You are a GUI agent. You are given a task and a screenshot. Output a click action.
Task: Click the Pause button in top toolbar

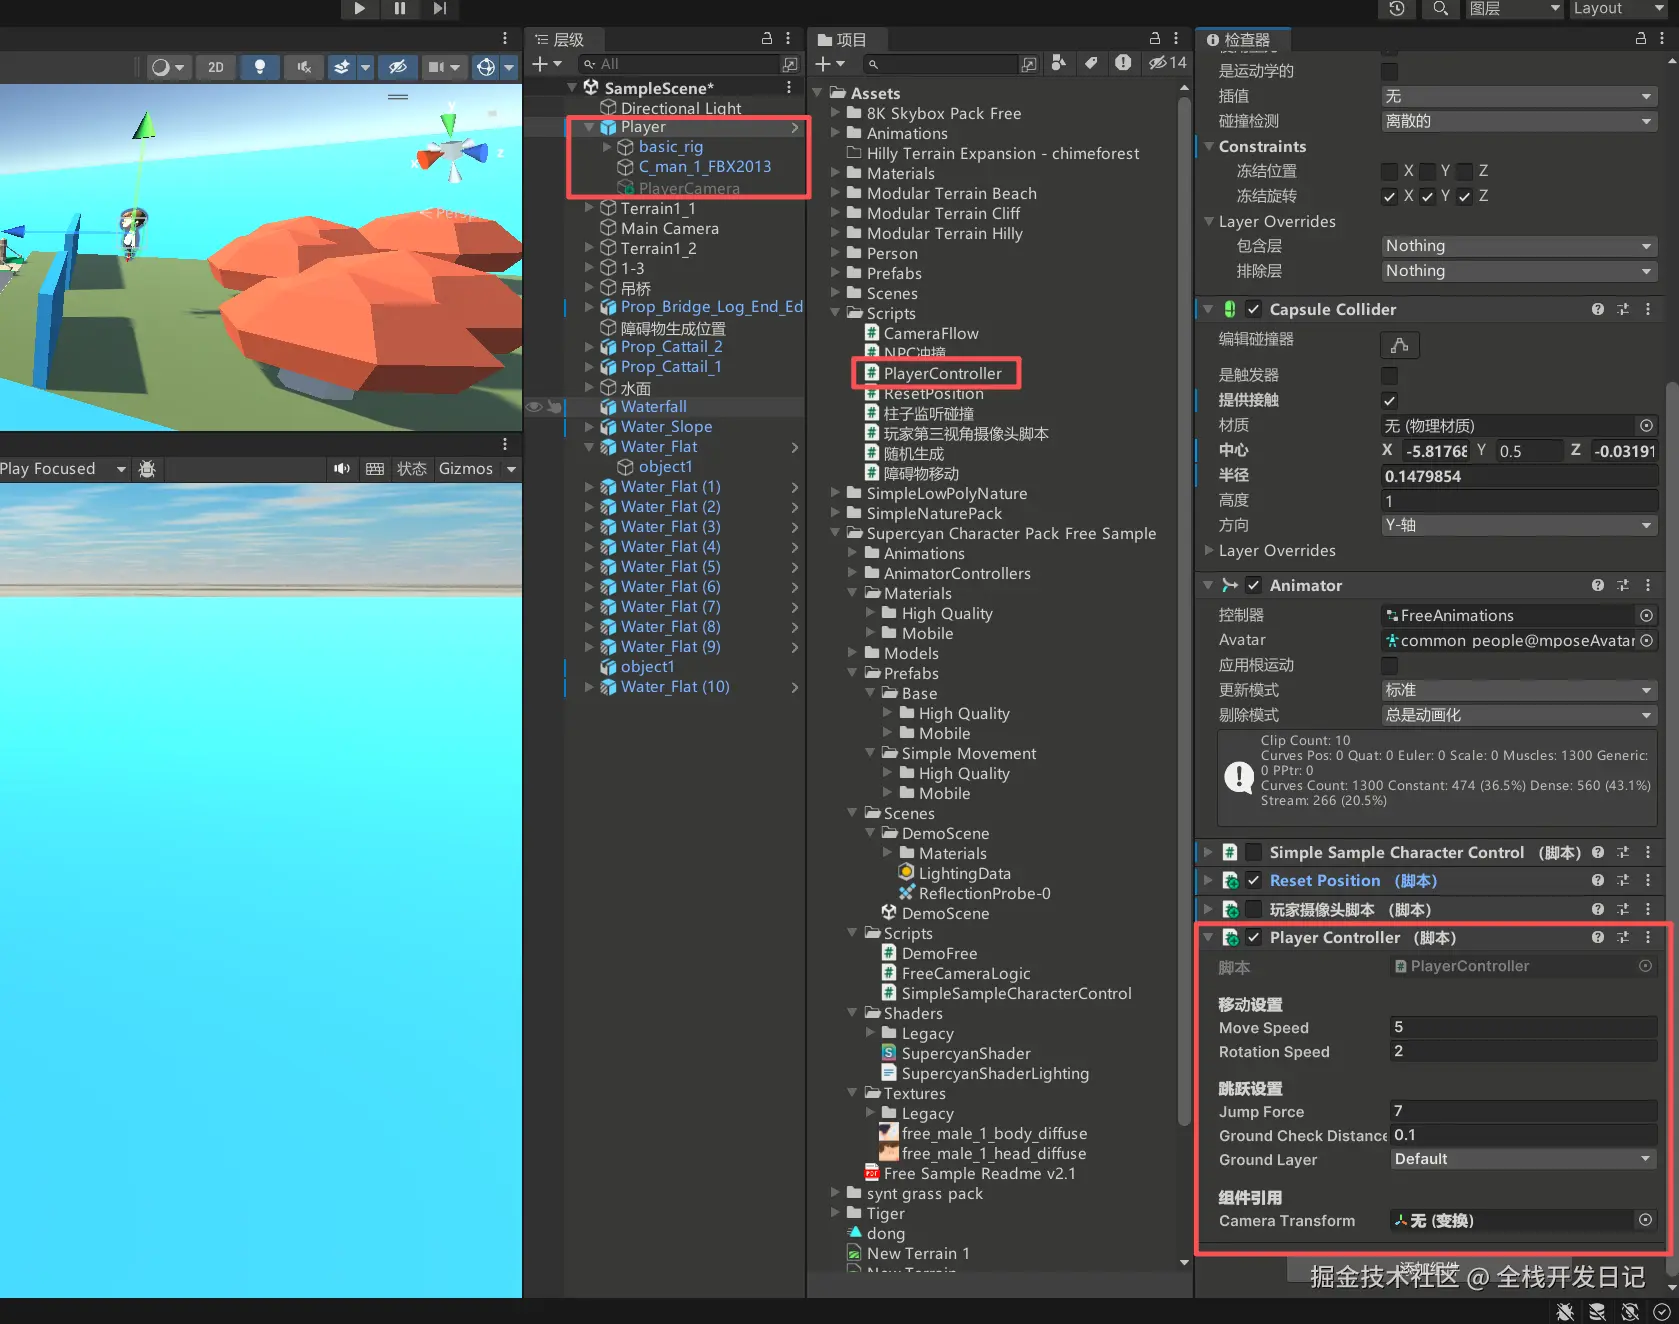point(399,9)
